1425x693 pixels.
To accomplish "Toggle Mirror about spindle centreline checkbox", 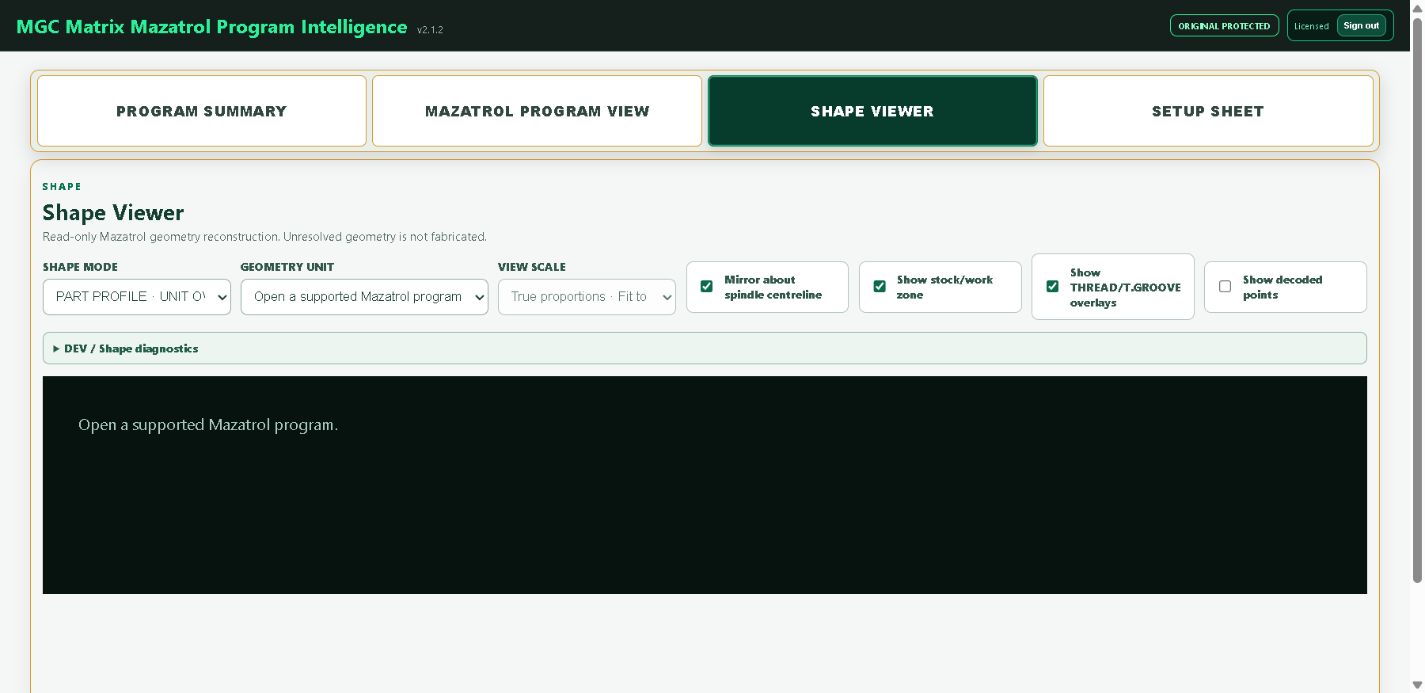I will 707,286.
